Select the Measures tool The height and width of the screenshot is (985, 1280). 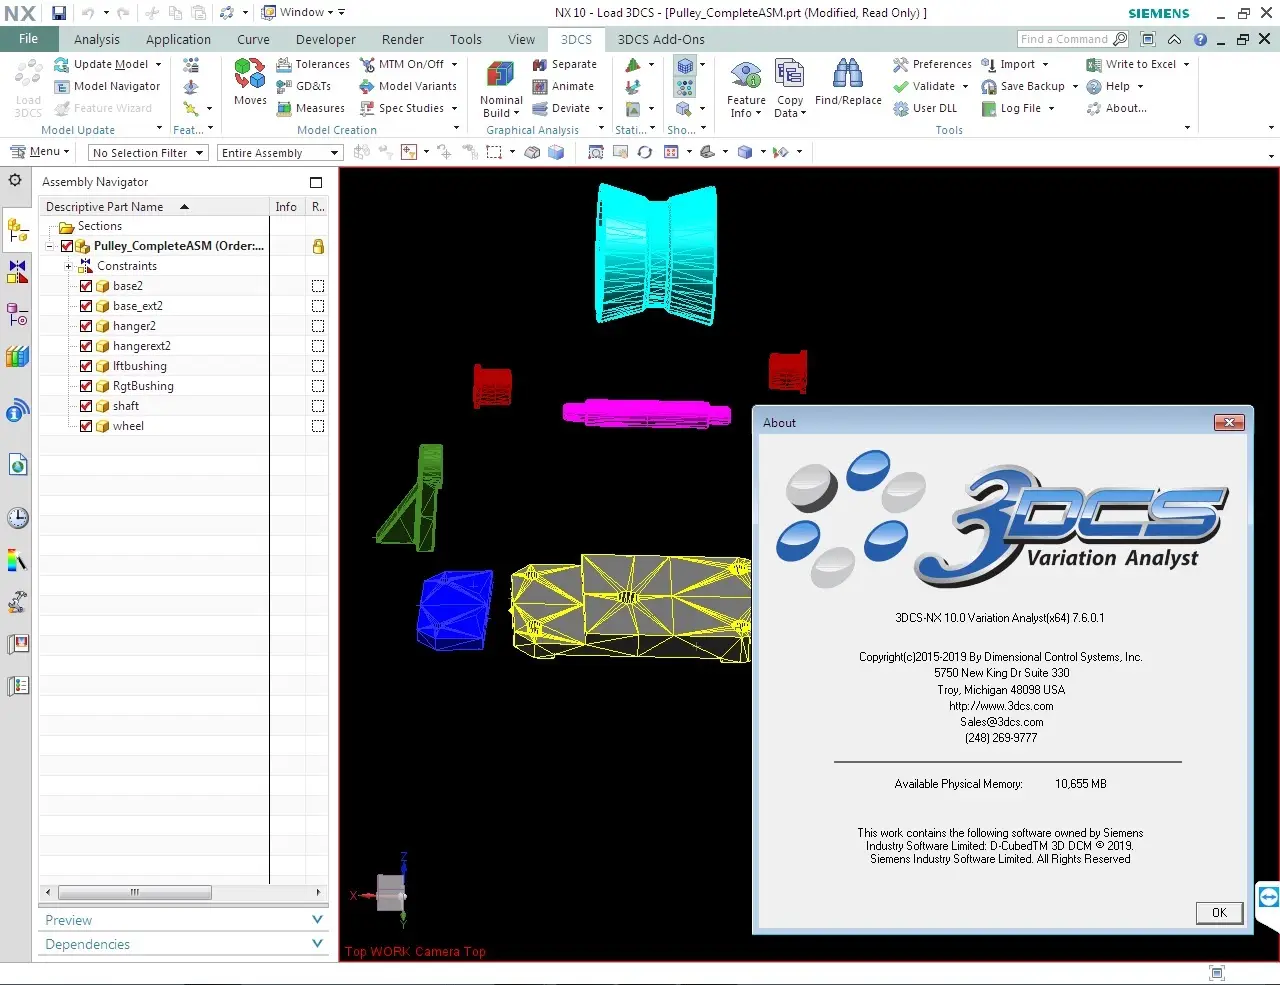coord(311,108)
